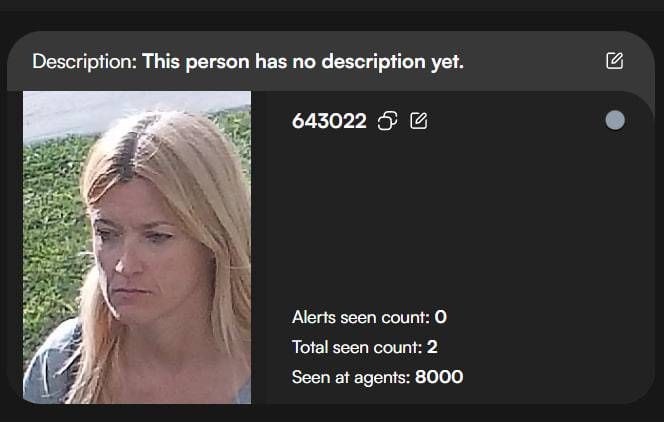The width and height of the screenshot is (664, 422).
Task: Click the 'This person has no description yet.' text
Action: point(303,62)
